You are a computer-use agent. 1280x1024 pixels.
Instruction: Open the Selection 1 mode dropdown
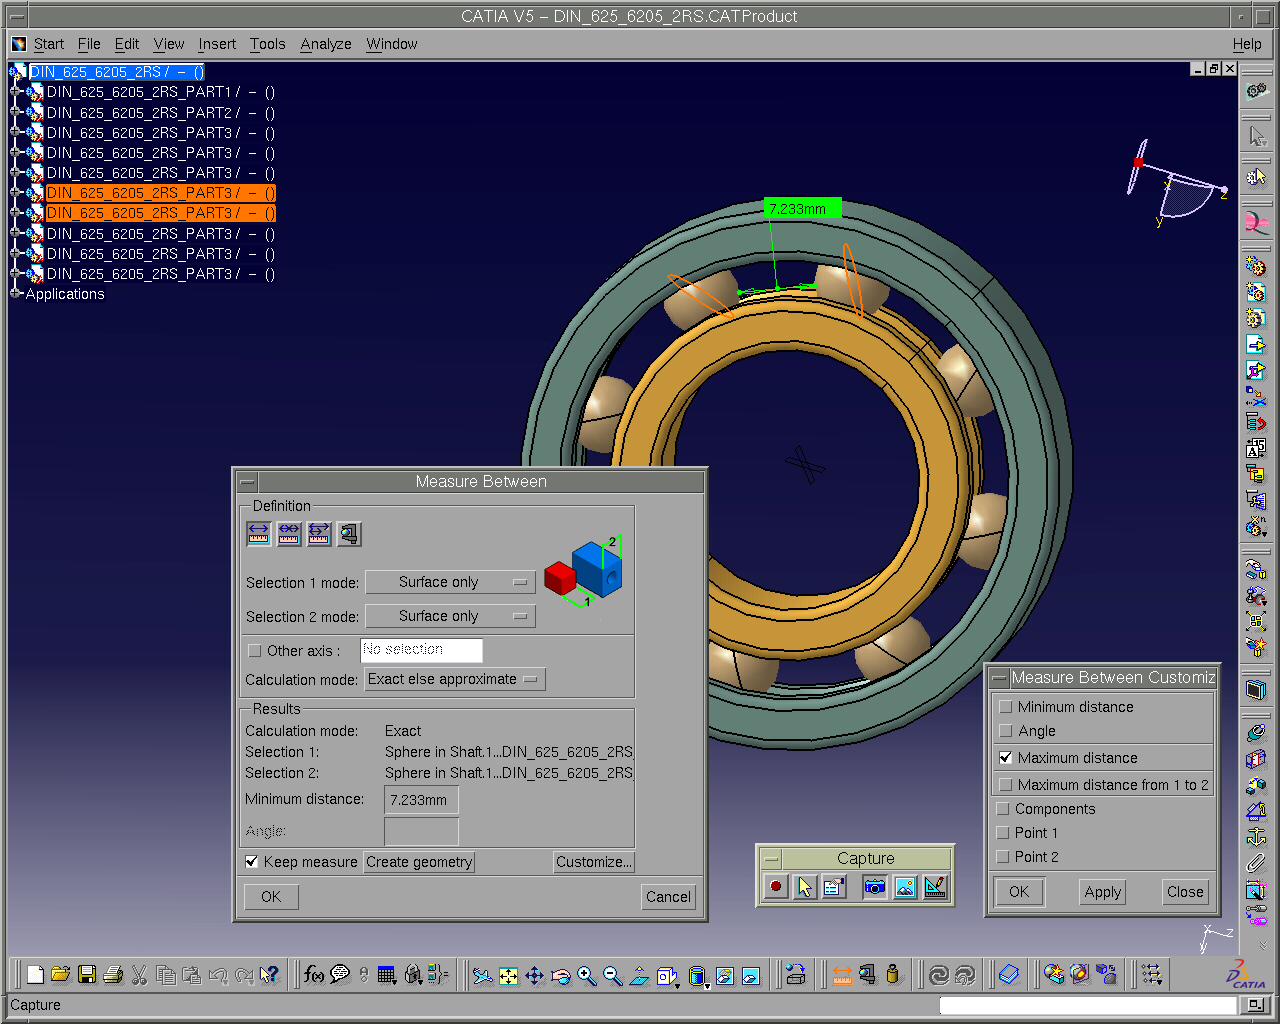point(450,582)
